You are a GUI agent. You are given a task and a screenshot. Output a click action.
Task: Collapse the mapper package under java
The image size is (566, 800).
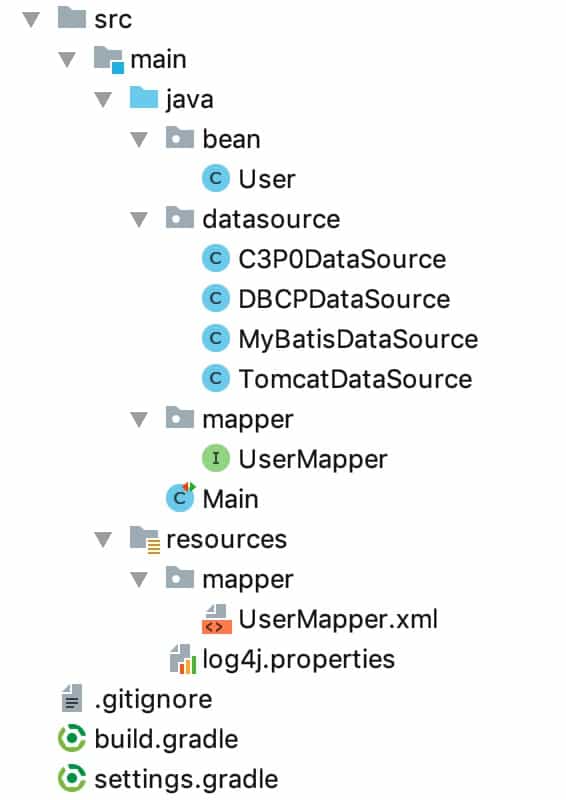(x=139, y=420)
